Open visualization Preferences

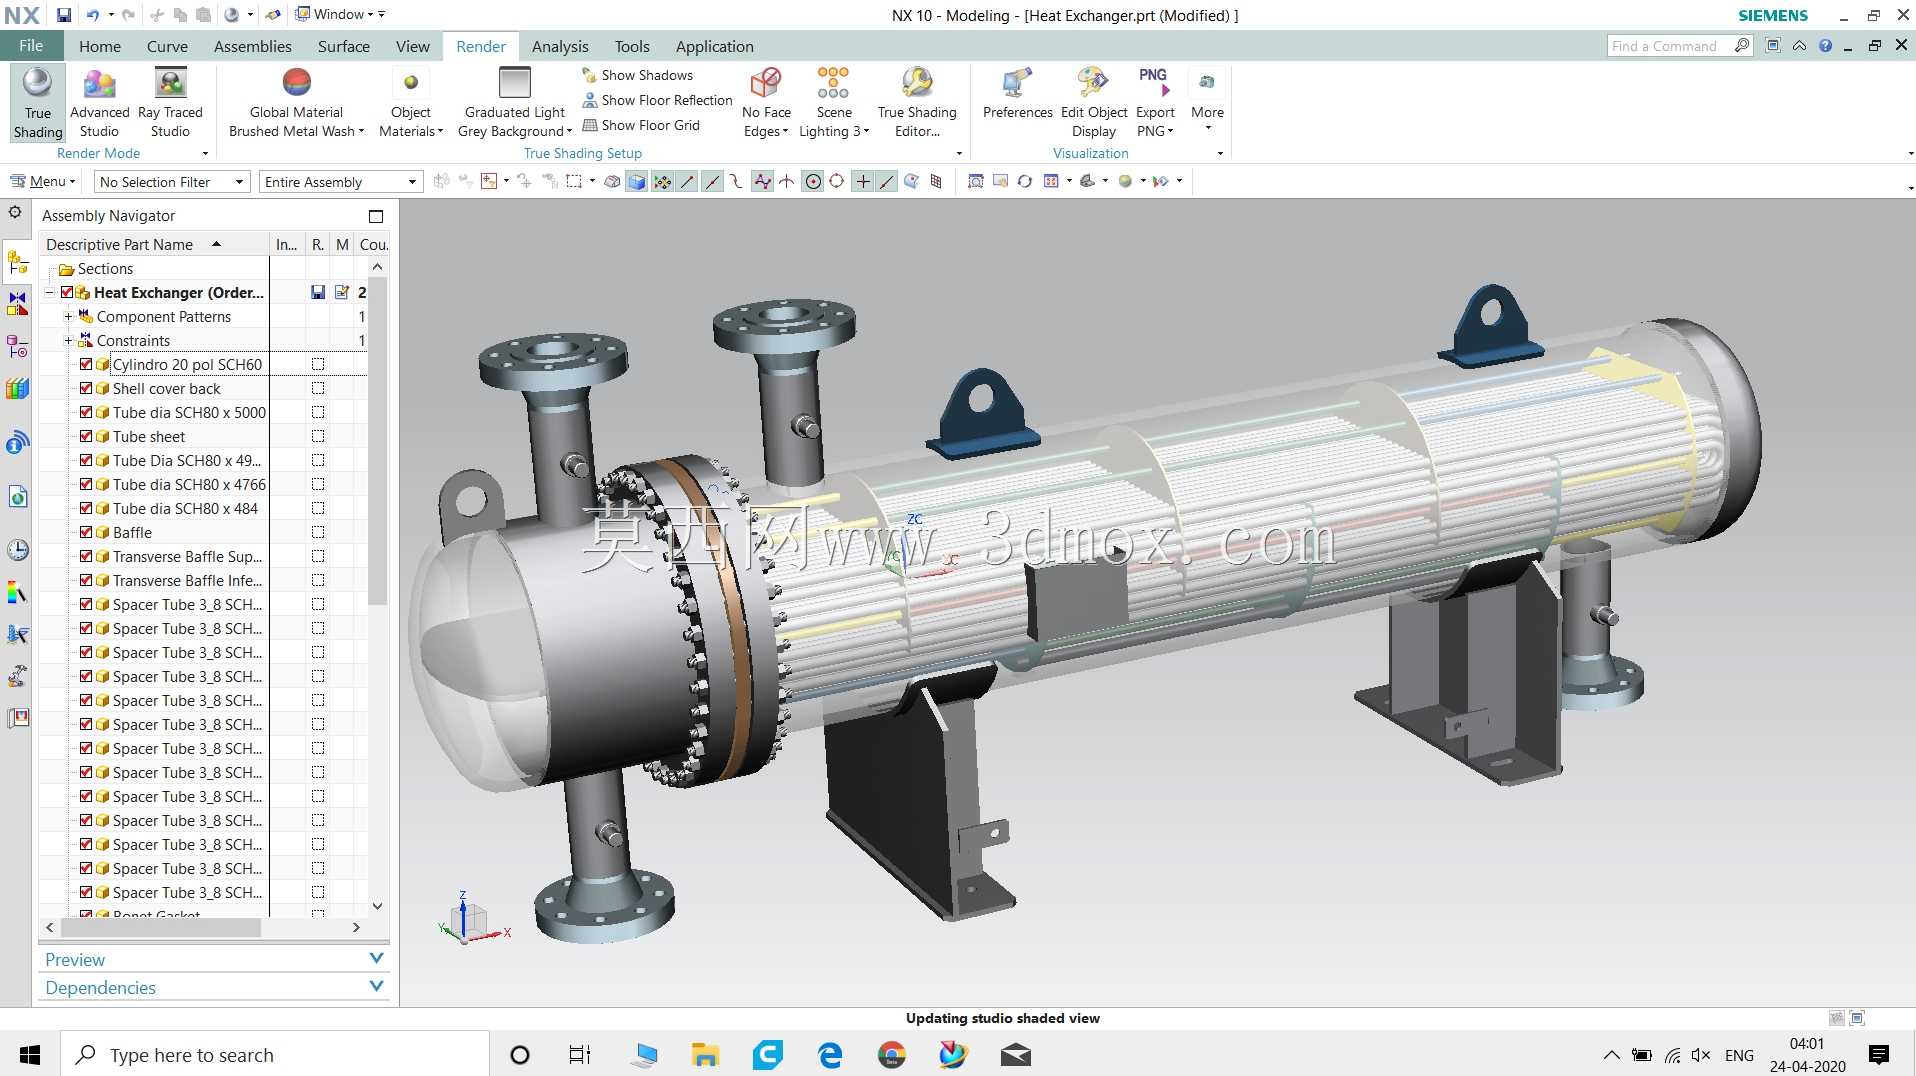click(1017, 95)
